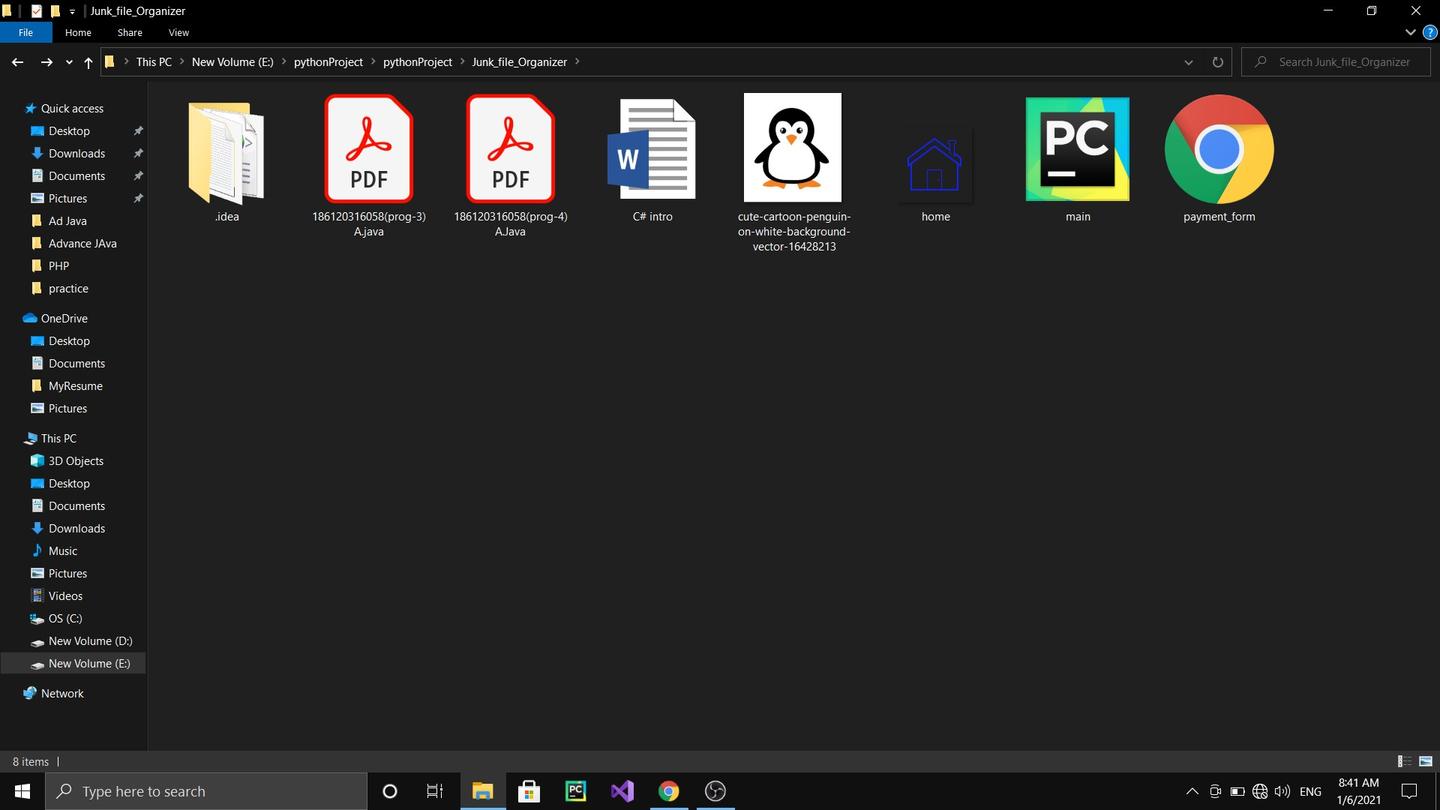The width and height of the screenshot is (1440, 810).
Task: Open the New Volume (D:) drive
Action: point(90,641)
